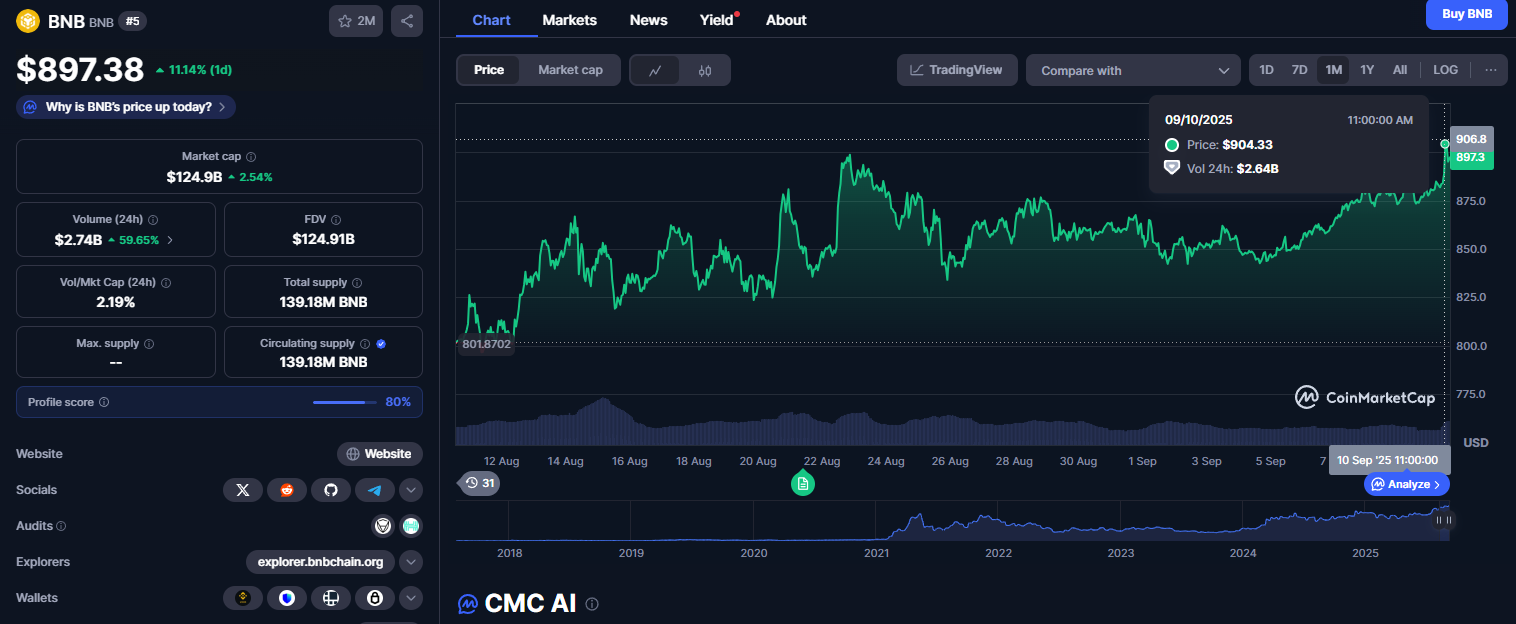Open the grid-pattern wallet icon
Image resolution: width=1516 pixels, height=624 pixels.
point(331,598)
